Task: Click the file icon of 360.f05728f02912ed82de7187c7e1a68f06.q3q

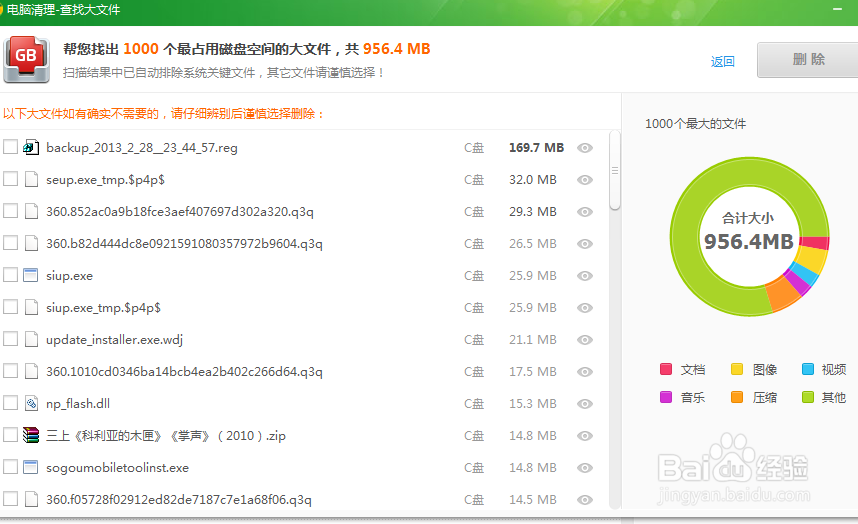Action: 31,499
